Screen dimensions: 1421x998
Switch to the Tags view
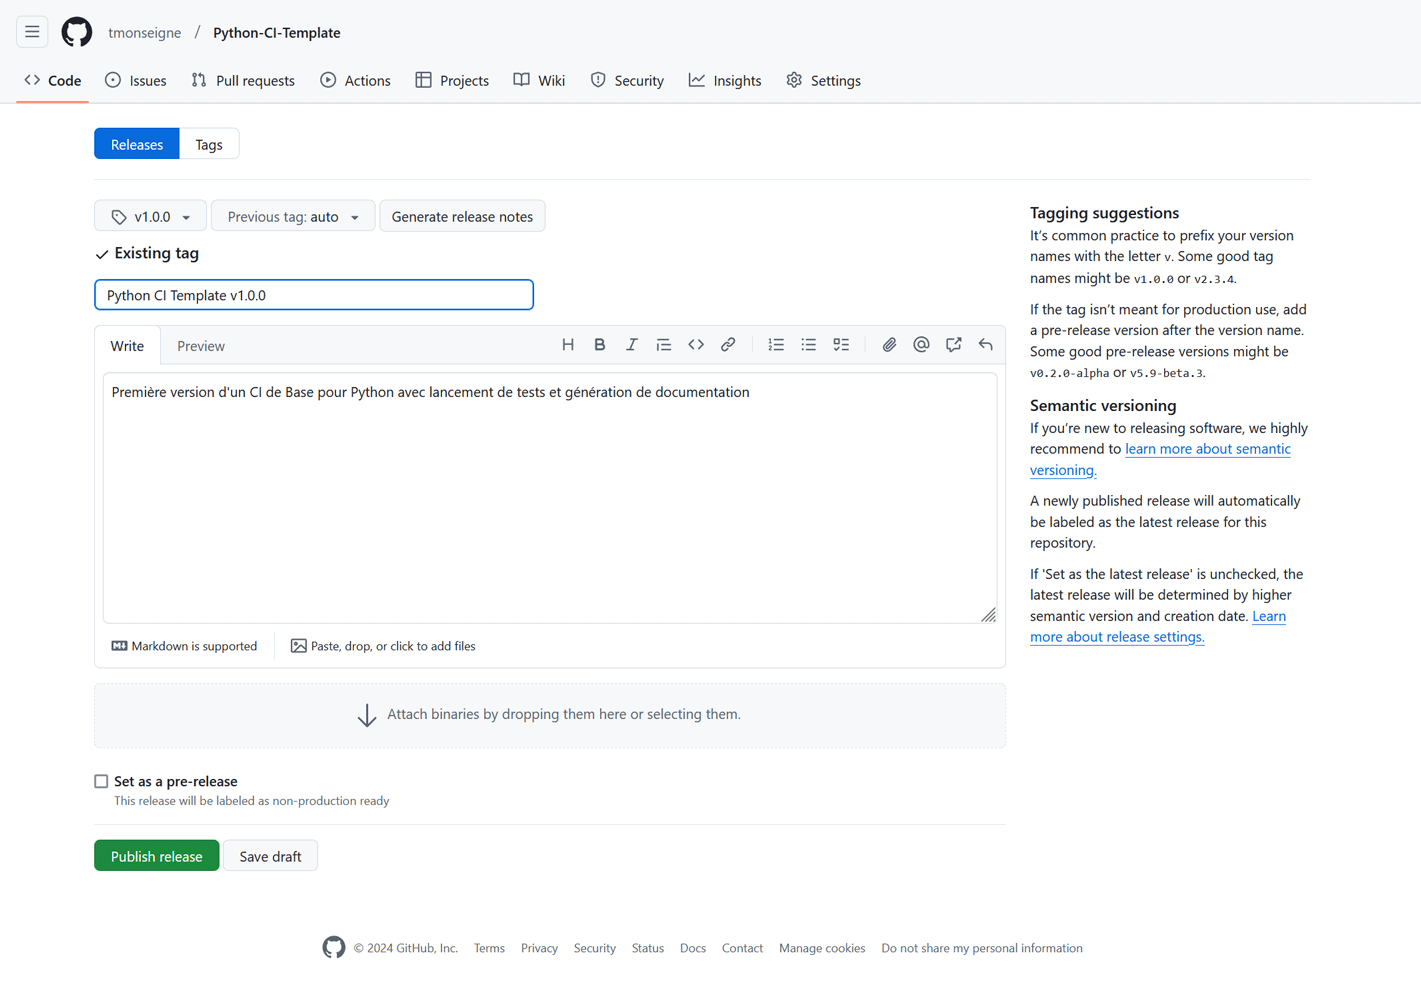(x=209, y=144)
